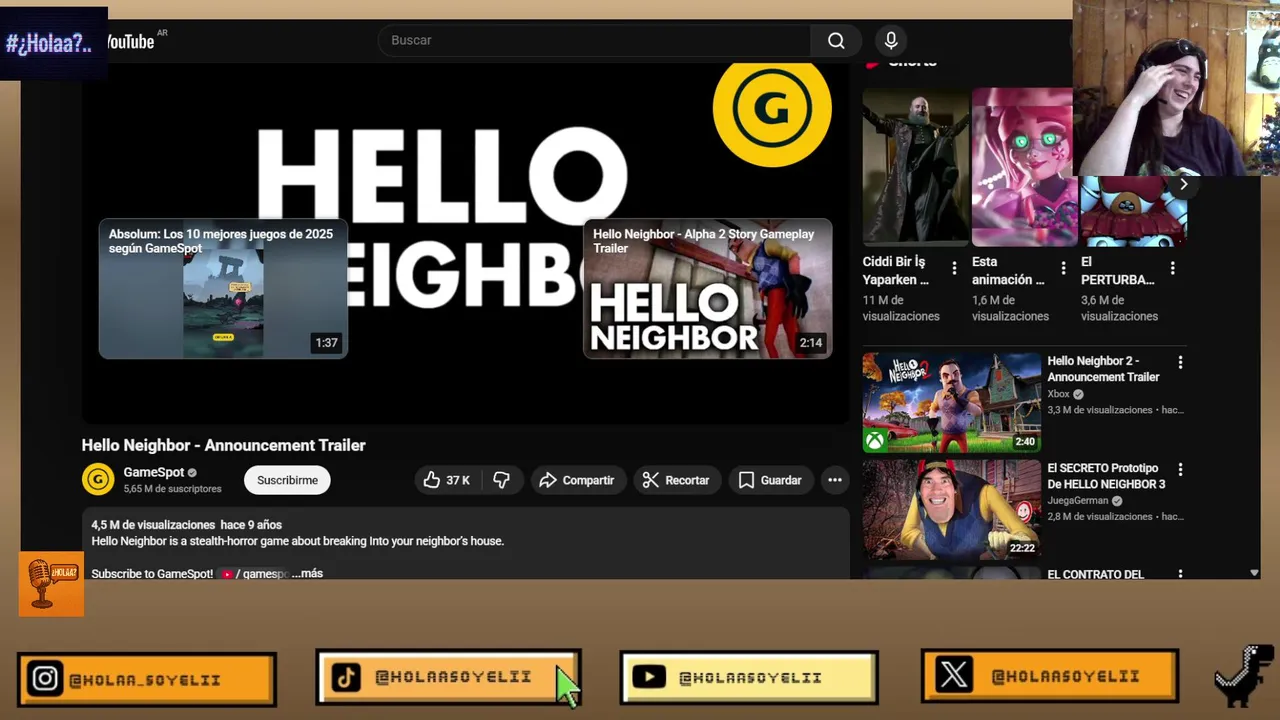
Task: Click the GameSpot channel avatar
Action: click(98, 480)
